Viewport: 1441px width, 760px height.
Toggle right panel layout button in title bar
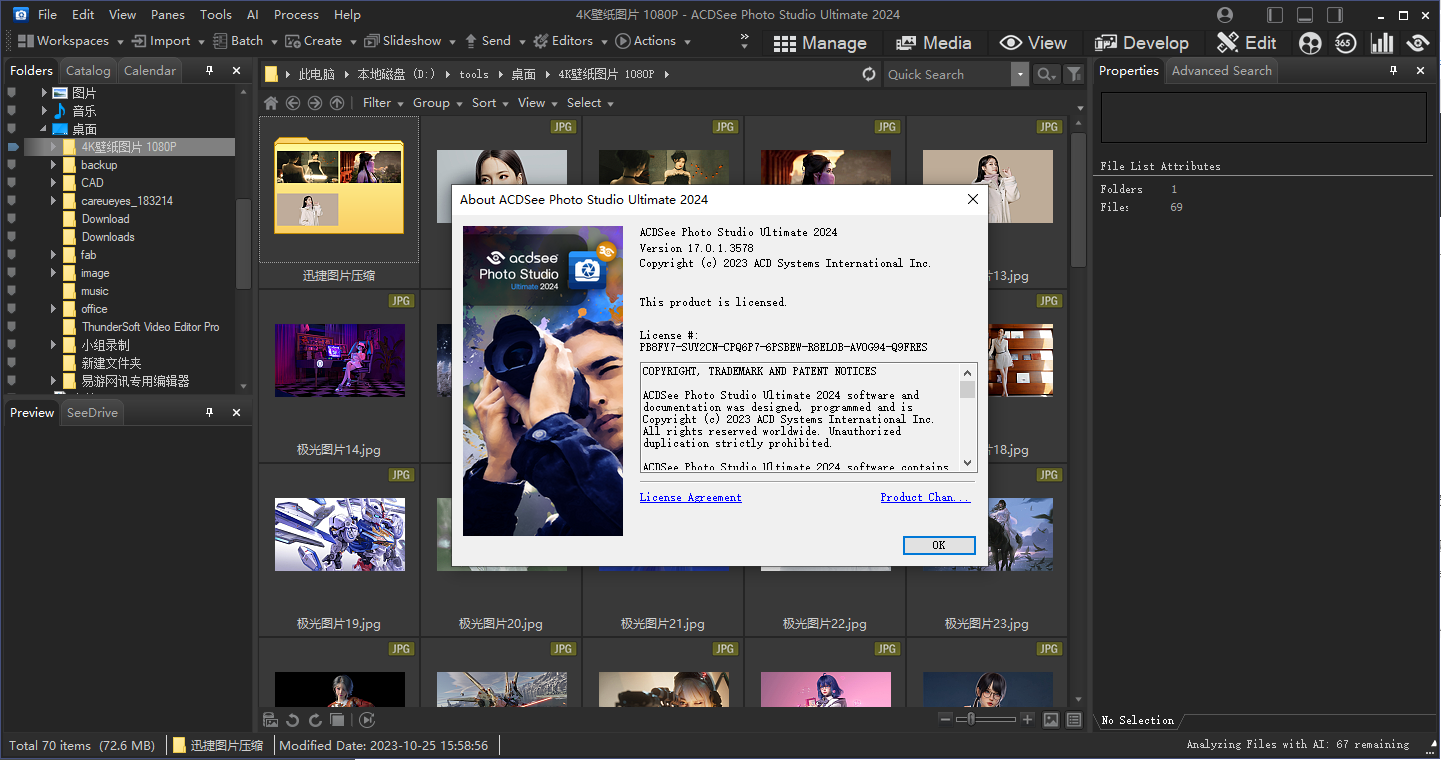1335,15
